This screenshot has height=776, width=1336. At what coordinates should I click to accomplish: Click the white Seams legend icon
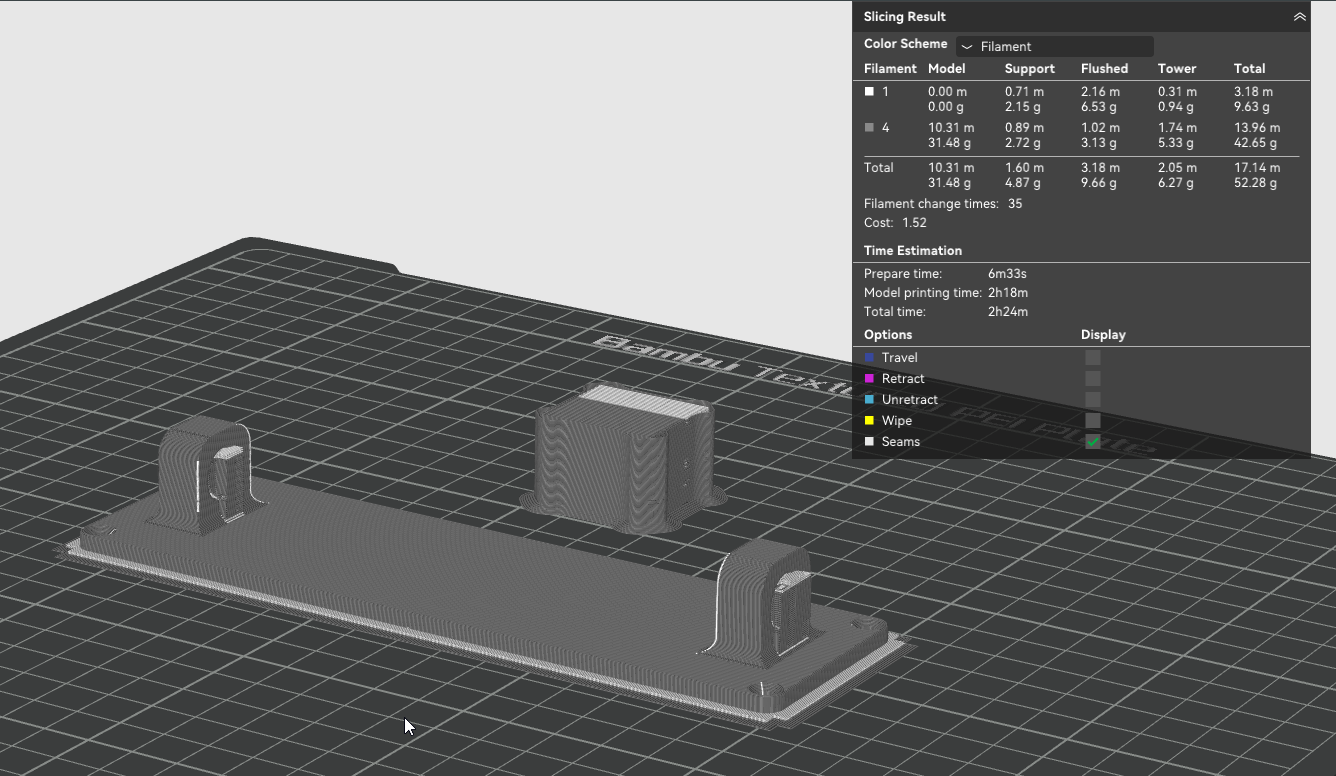coord(869,441)
